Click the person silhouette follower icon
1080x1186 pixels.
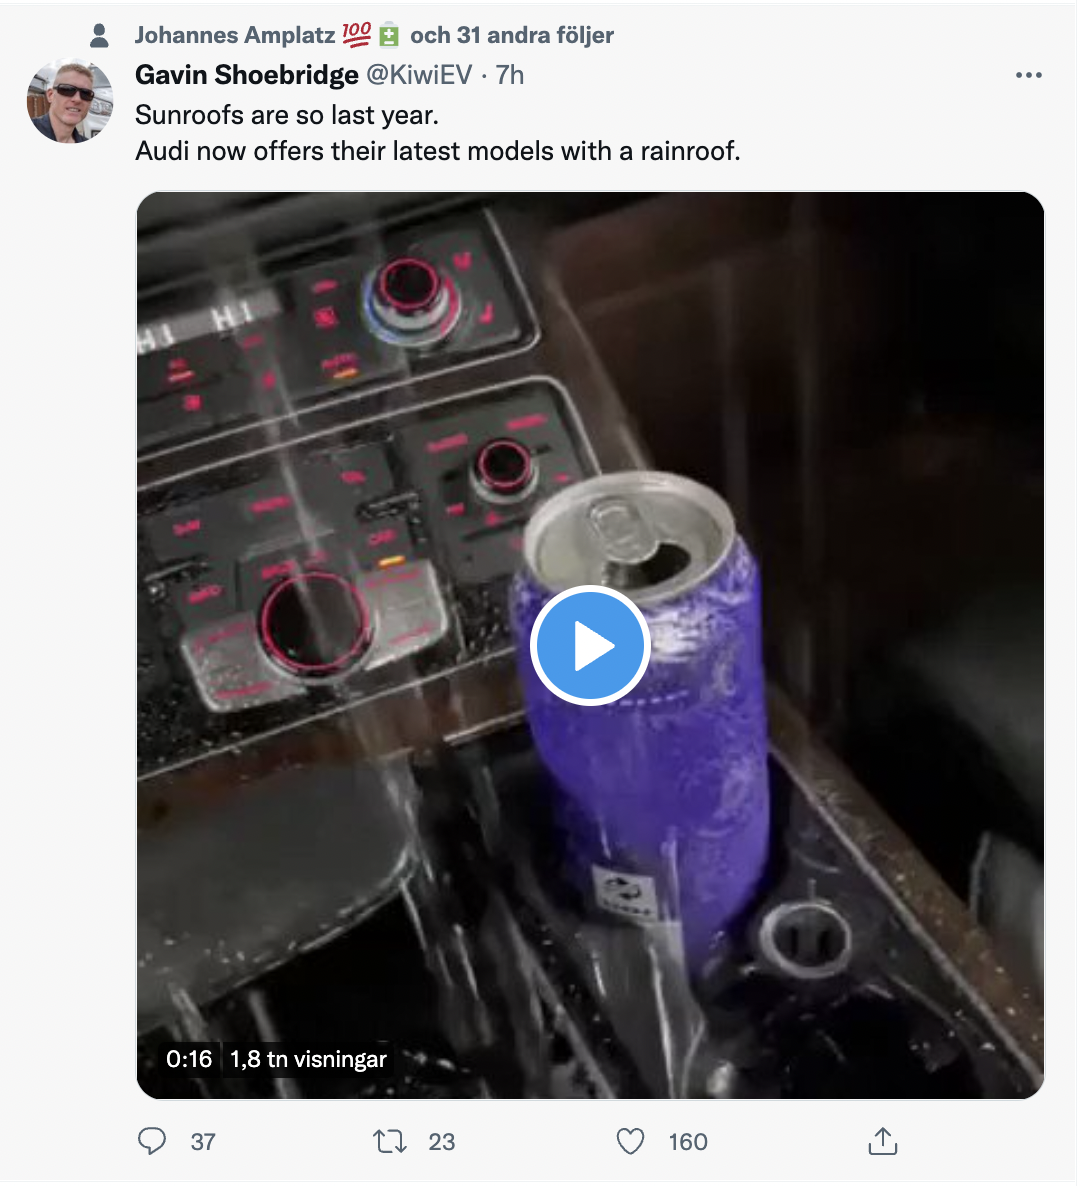click(99, 36)
